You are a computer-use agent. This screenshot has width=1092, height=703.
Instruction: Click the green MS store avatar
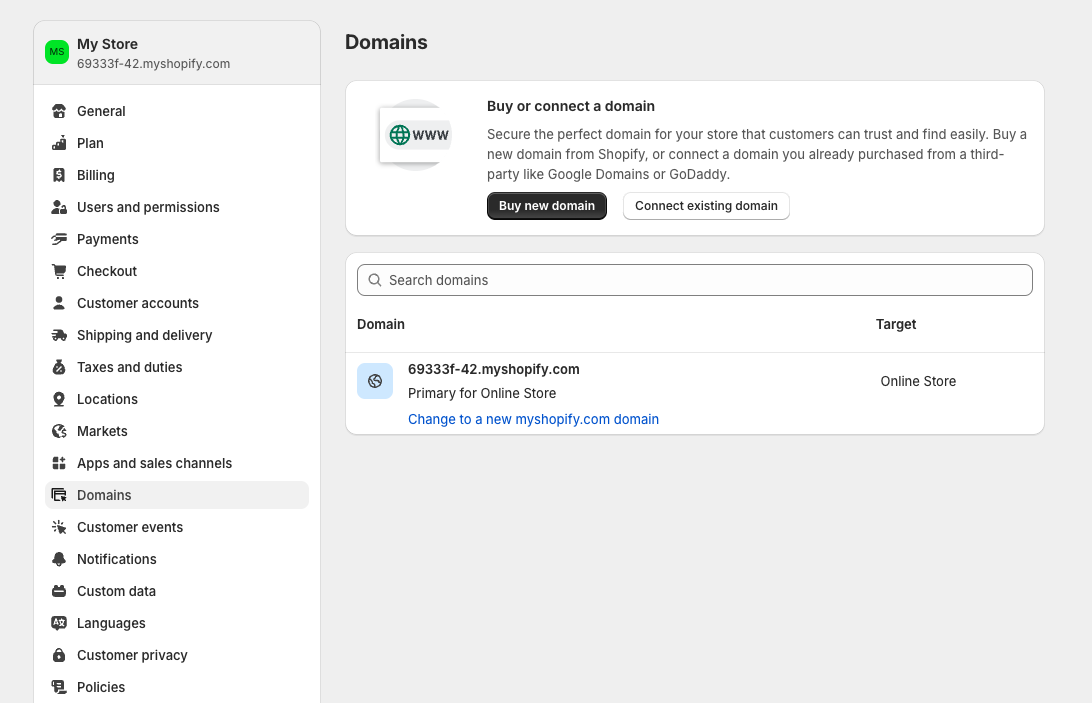[x=56, y=51]
